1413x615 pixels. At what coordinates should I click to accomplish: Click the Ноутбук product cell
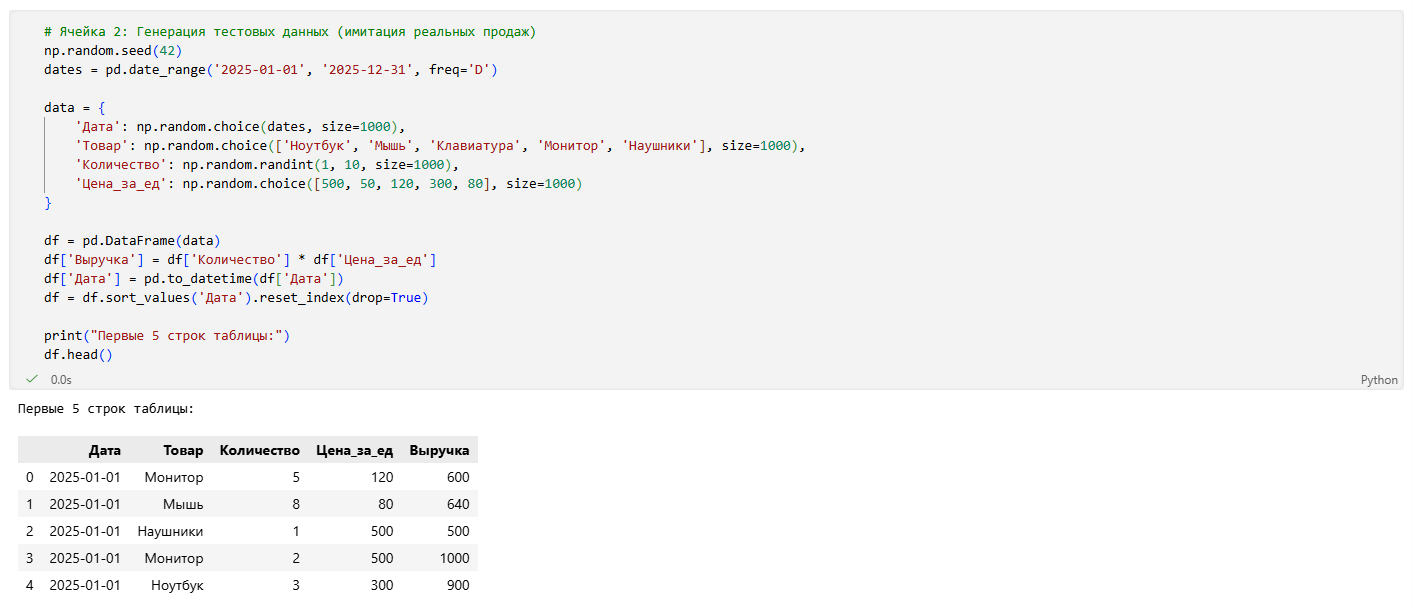(177, 585)
